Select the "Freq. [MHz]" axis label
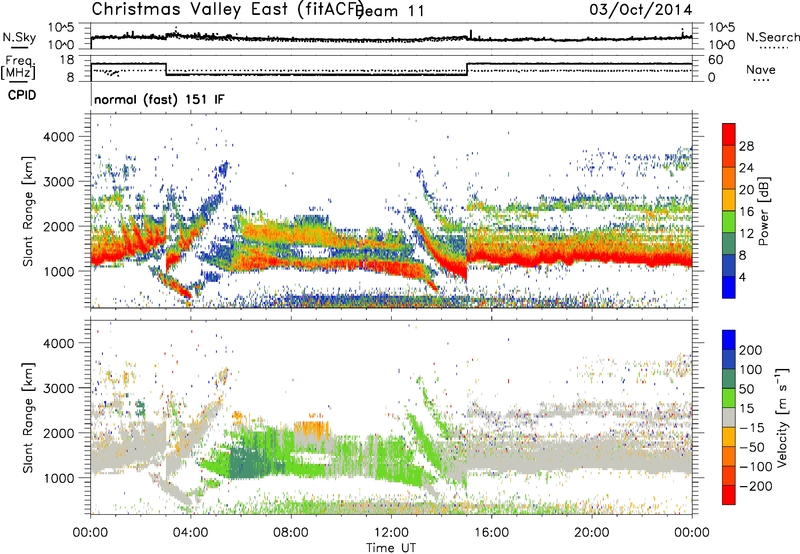 (18, 67)
